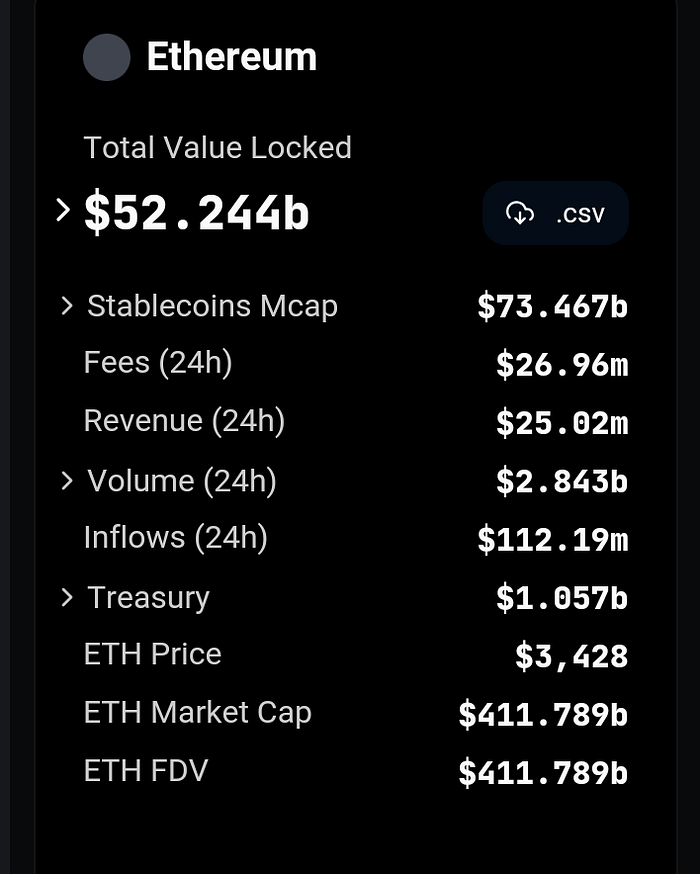Click the Stablecoins Mcap label
Screen dimensions: 700x874
click(212, 306)
